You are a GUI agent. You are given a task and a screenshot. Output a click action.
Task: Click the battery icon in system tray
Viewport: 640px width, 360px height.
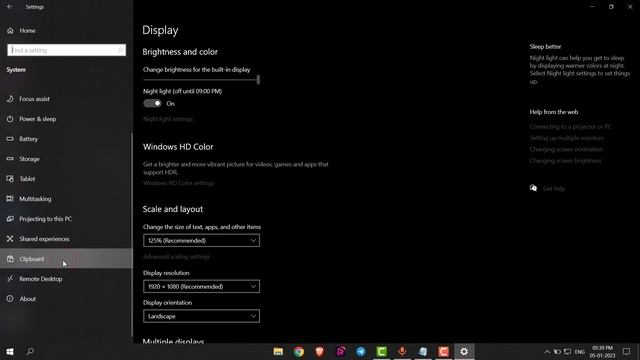[x=557, y=351]
